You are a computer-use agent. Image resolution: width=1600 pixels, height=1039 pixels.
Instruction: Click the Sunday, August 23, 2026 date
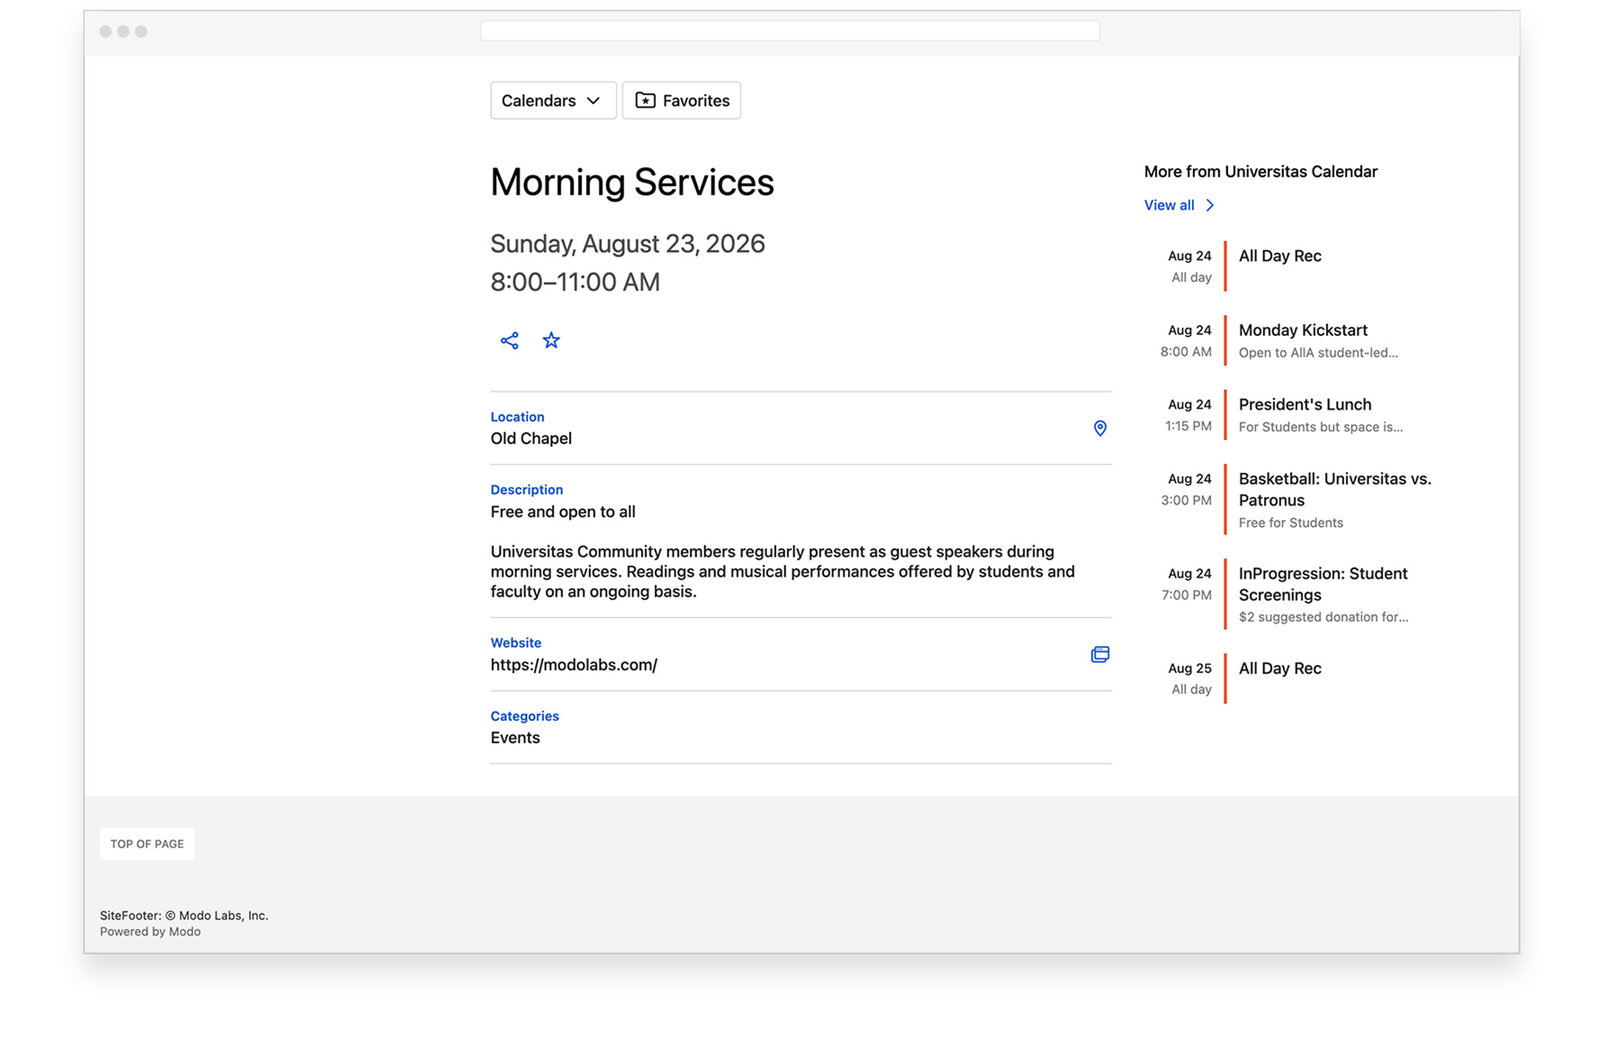627,244
